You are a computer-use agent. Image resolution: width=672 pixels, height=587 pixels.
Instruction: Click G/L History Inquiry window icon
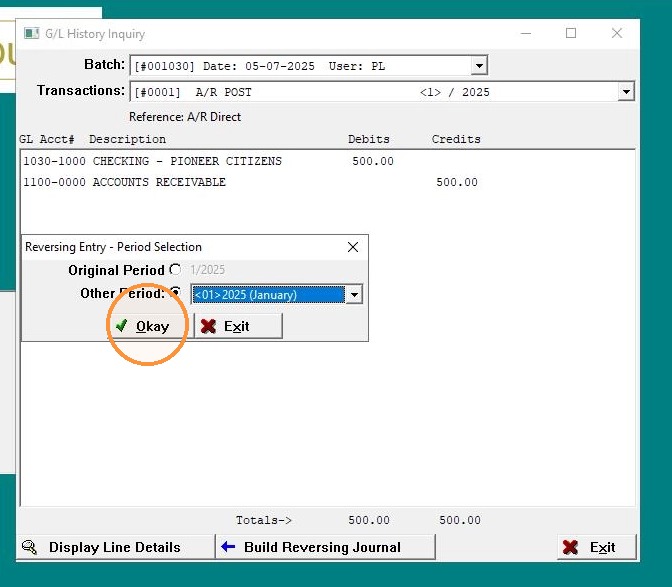coord(31,33)
